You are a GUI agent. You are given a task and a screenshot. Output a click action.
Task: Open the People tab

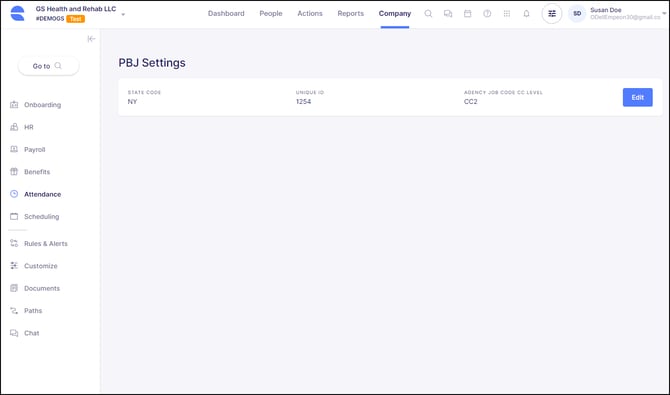click(x=271, y=14)
